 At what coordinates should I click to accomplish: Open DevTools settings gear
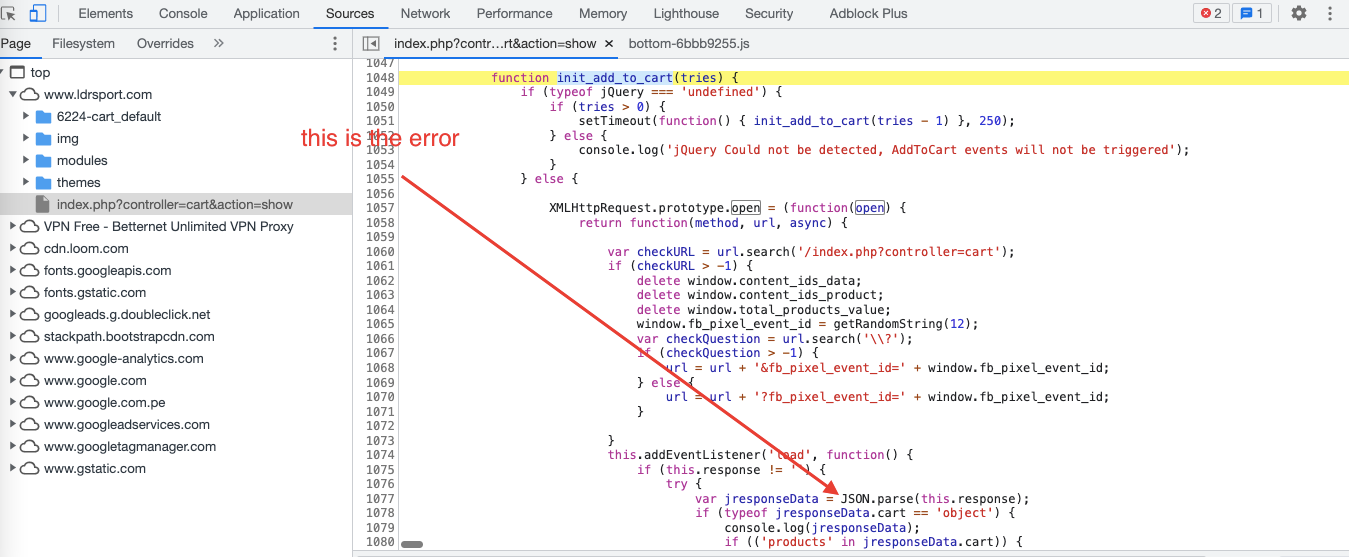coord(1298,14)
